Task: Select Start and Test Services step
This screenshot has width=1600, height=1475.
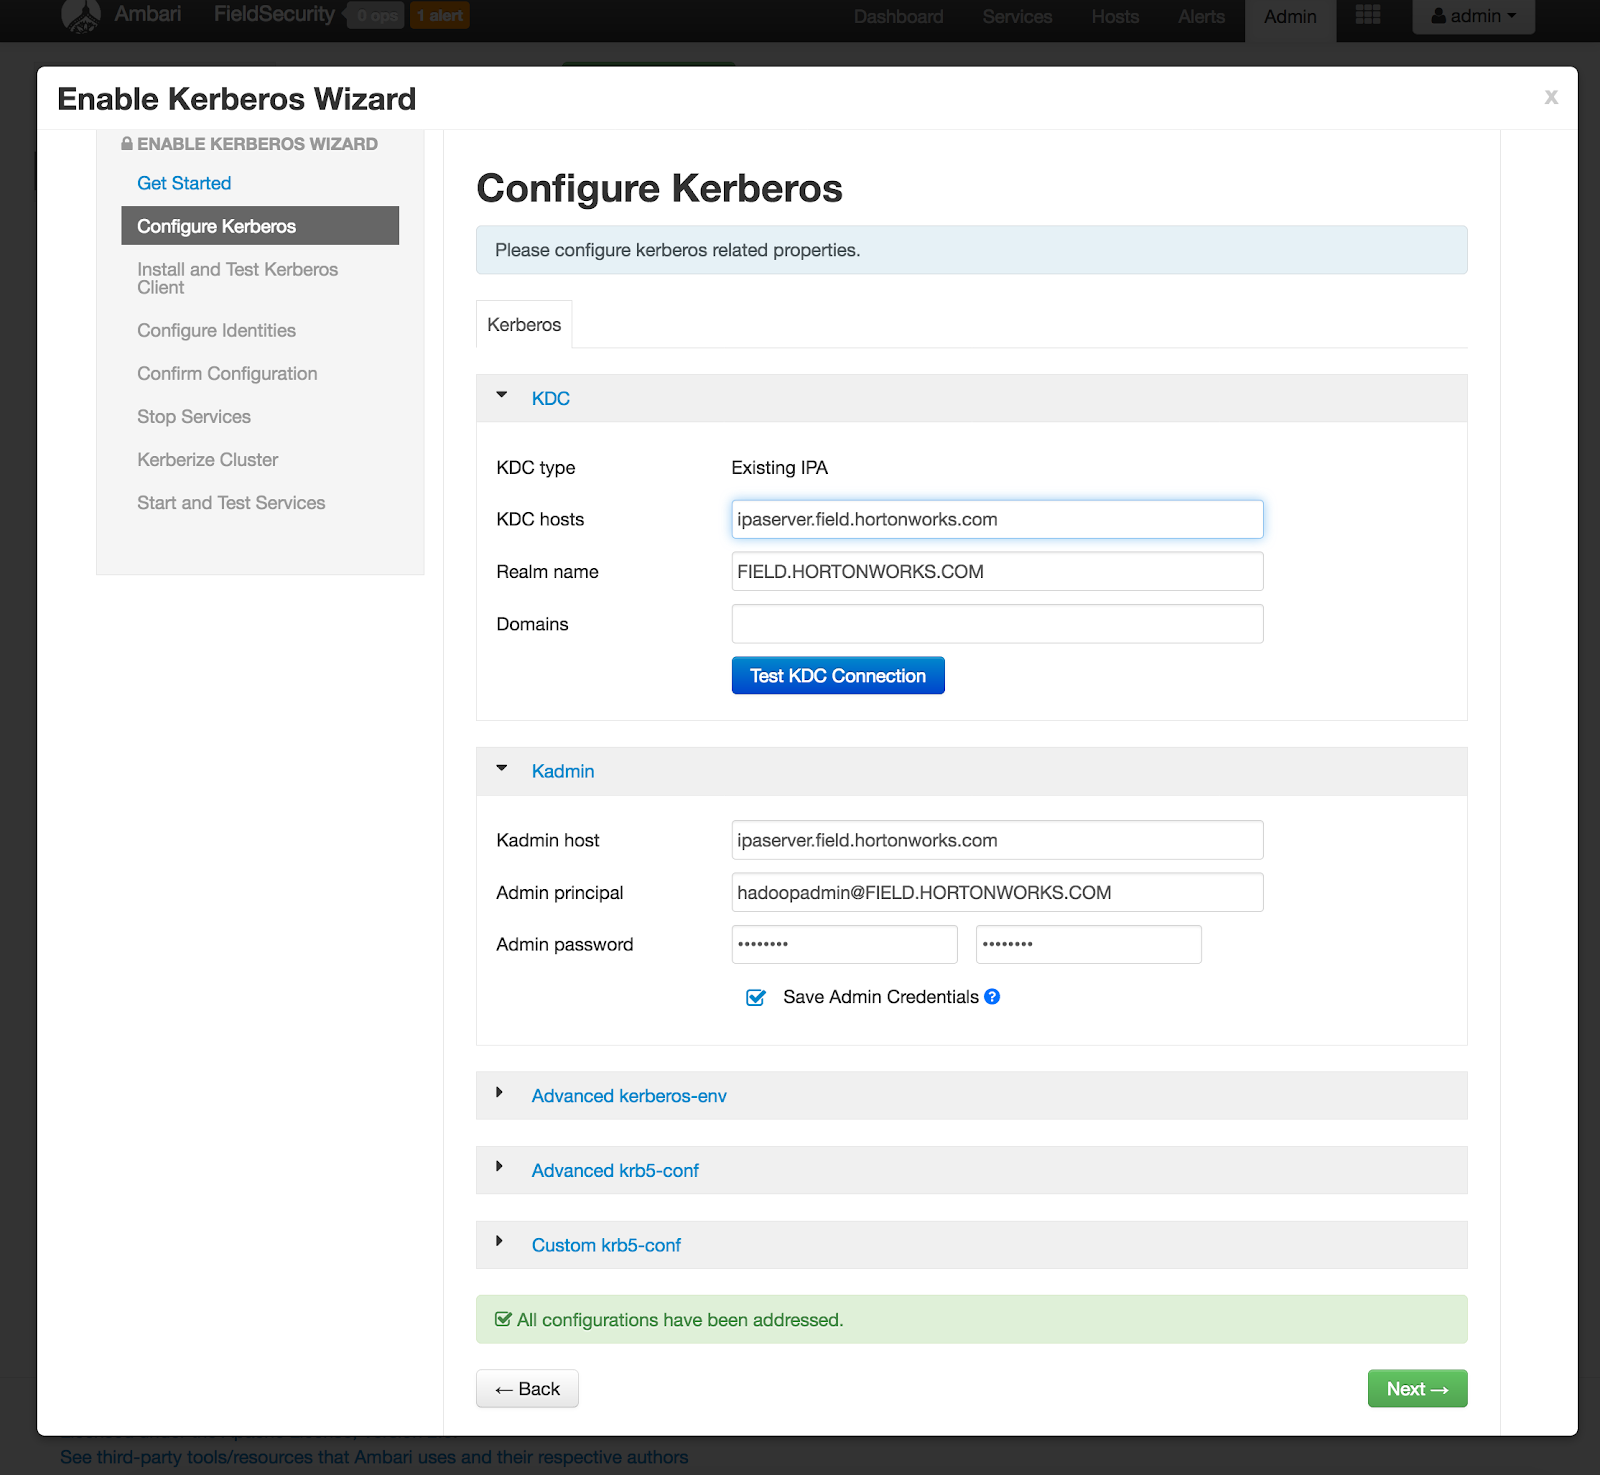Action: coord(231,502)
